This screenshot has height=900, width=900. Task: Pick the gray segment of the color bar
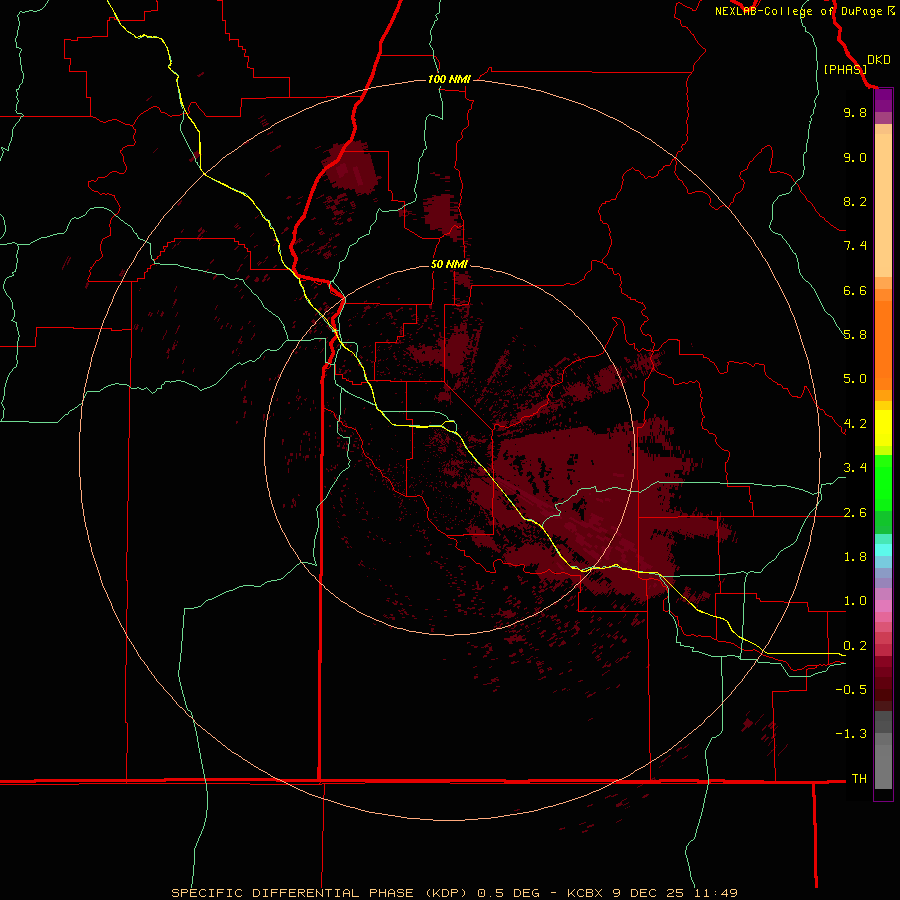point(883,750)
